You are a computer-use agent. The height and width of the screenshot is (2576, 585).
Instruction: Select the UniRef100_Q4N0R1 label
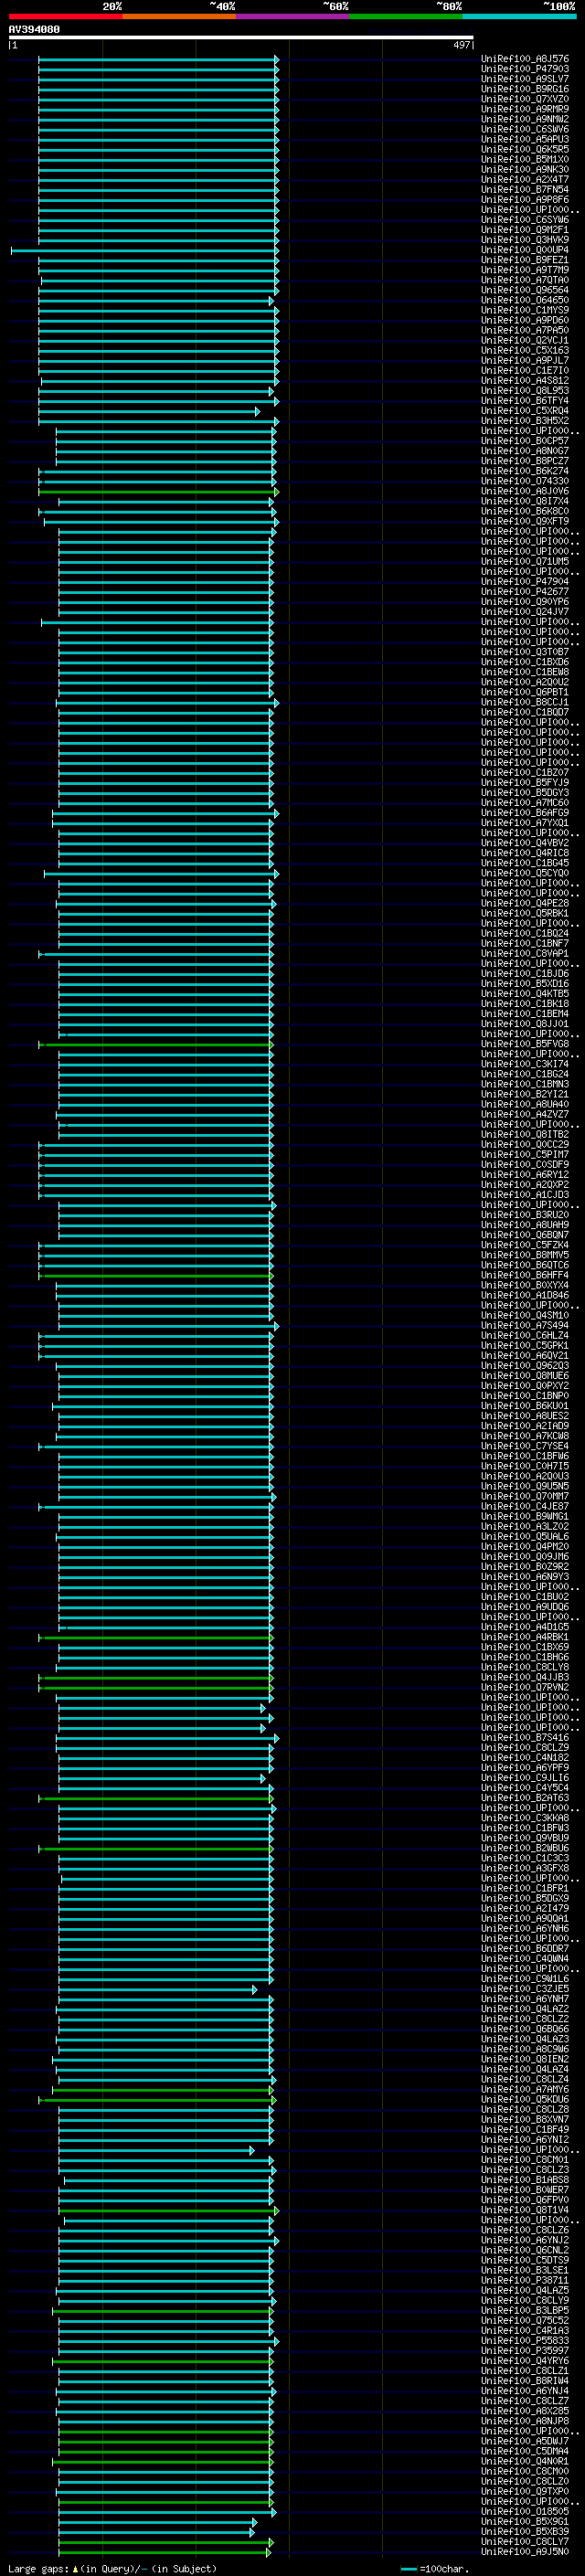pos(525,2461)
